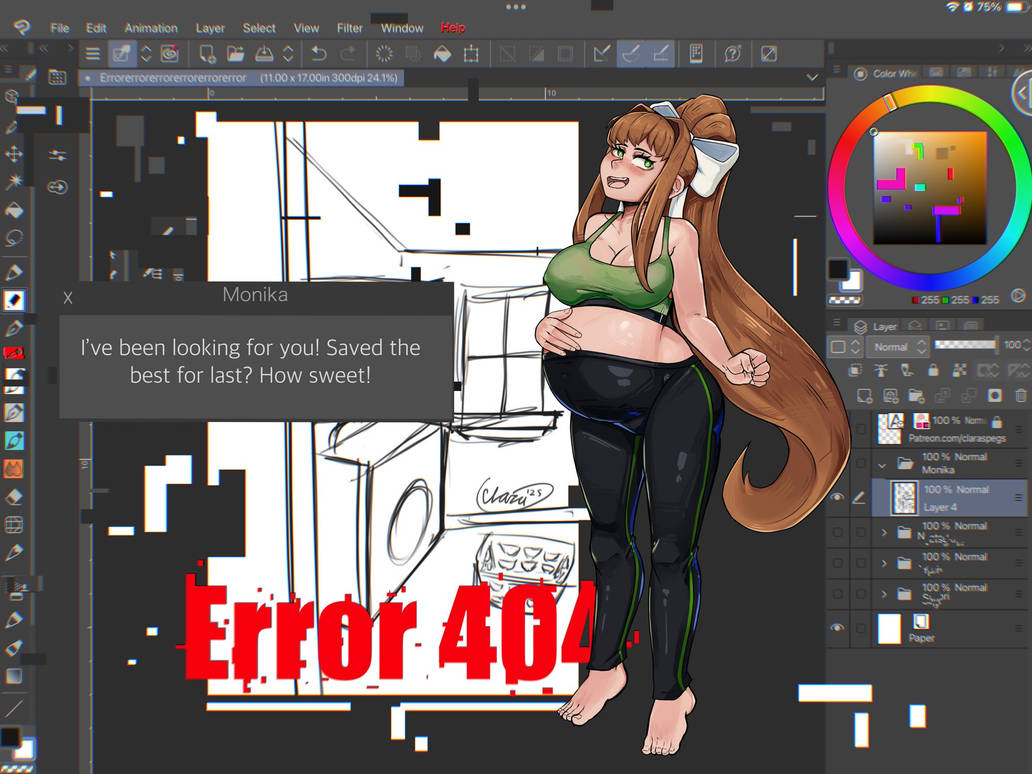Click the red Help menu item

click(x=453, y=28)
